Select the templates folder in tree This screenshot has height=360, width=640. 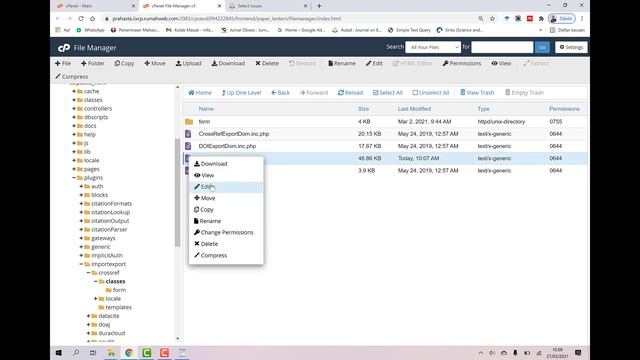(118, 307)
